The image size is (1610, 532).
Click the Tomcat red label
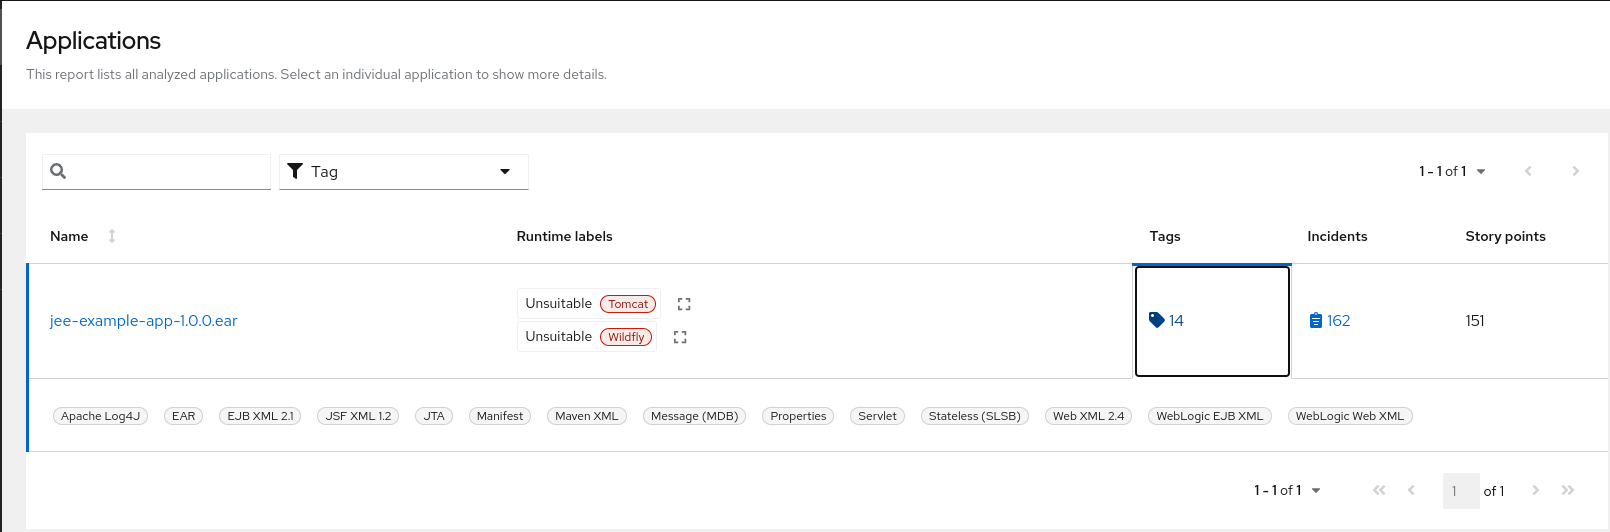pos(628,304)
